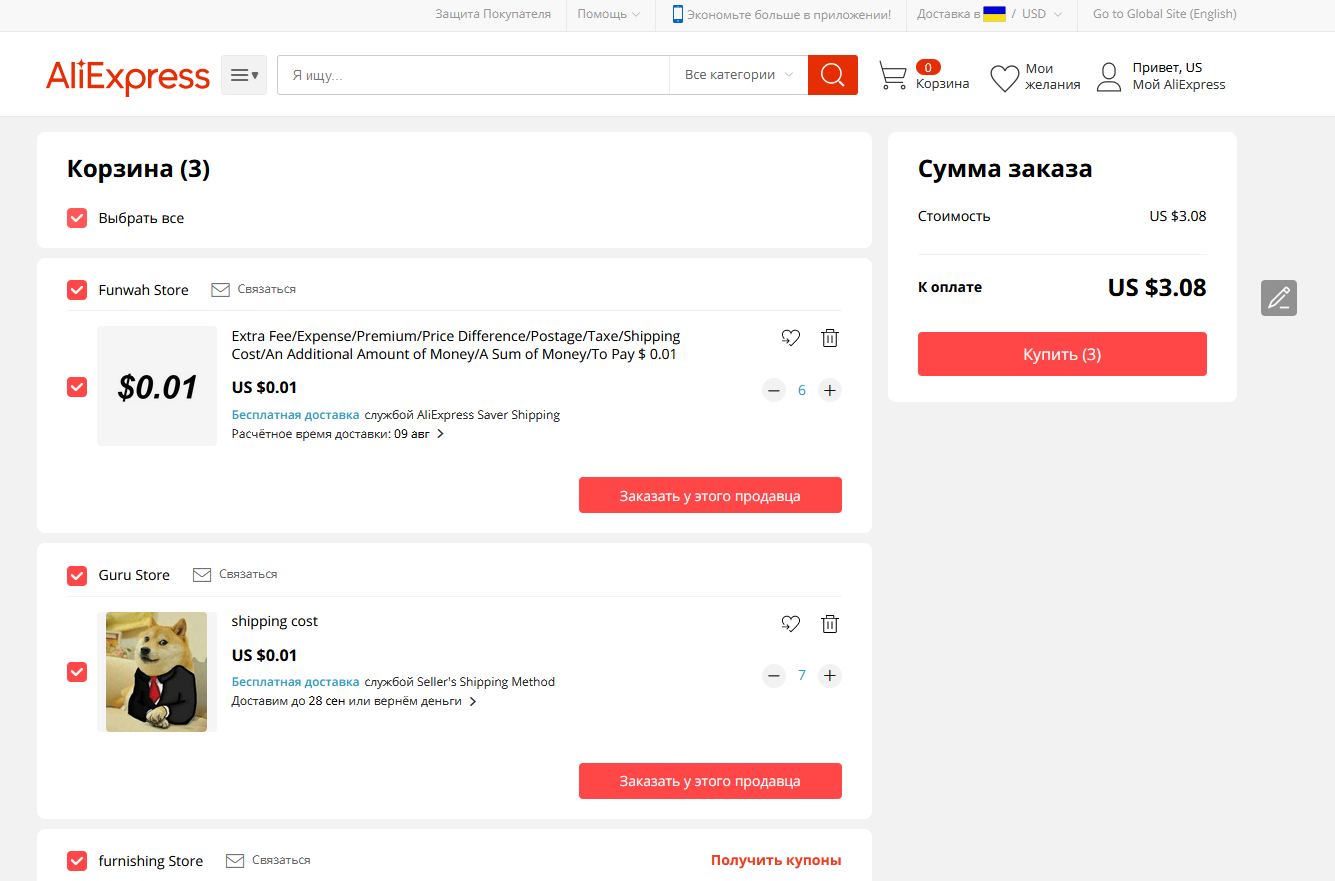Click the envelope icon for Funwah Store

point(221,290)
